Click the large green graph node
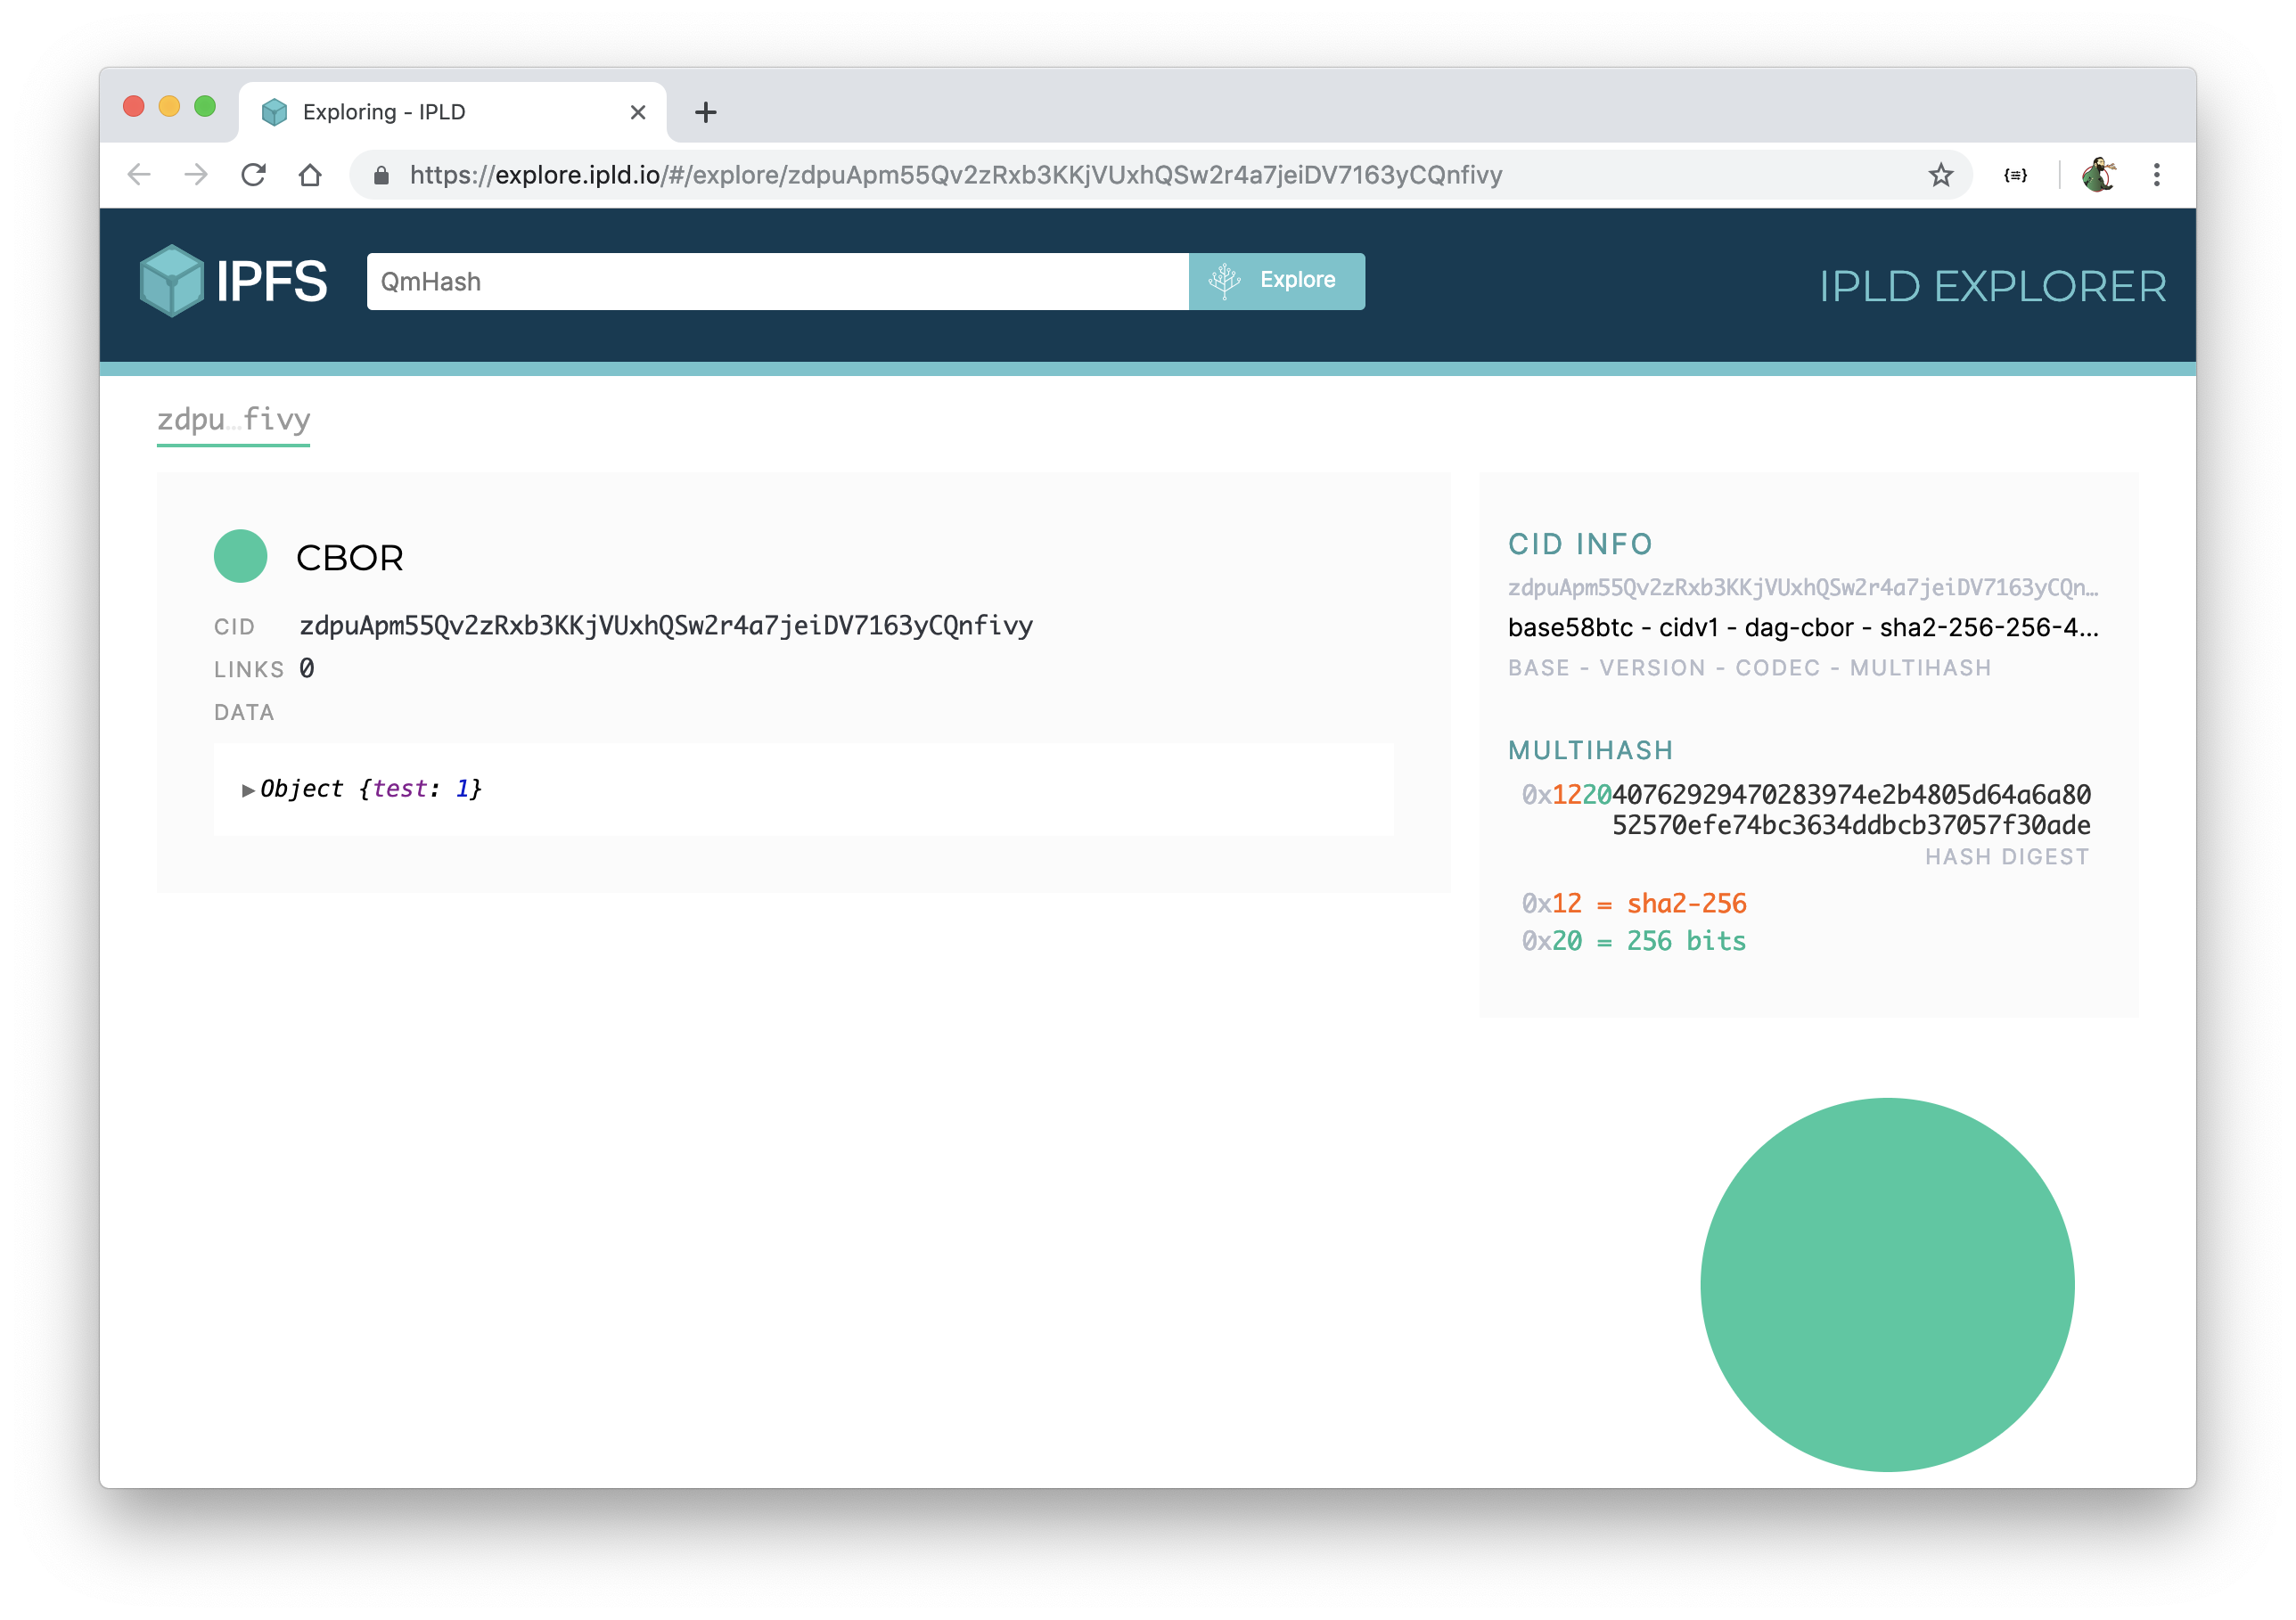Viewport: 2296px width, 1620px height. (1887, 1285)
